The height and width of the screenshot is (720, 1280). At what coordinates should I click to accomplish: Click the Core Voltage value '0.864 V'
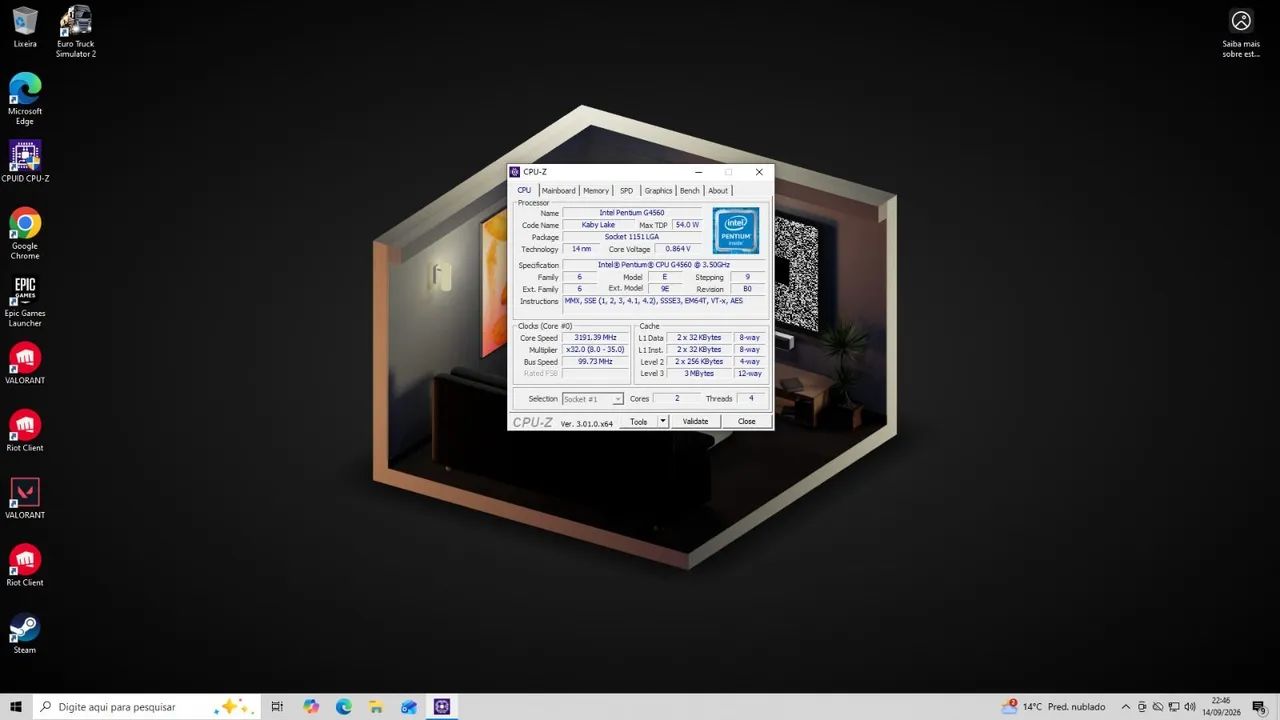678,249
